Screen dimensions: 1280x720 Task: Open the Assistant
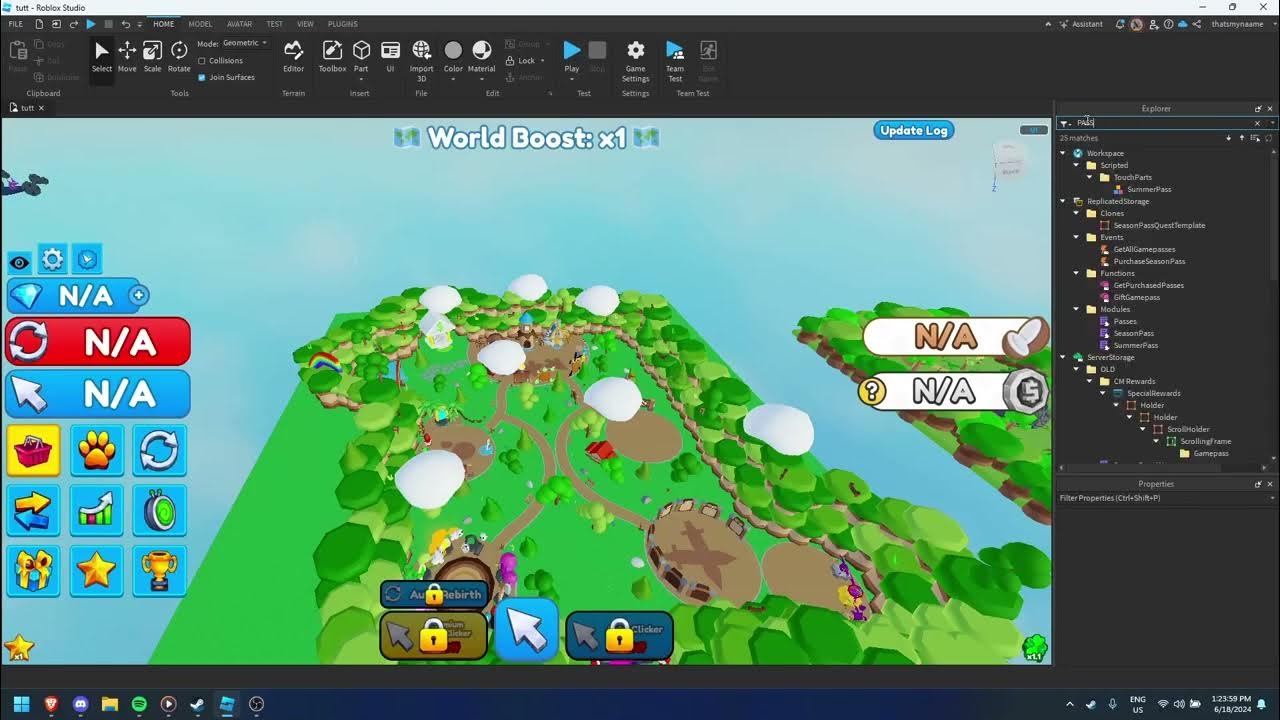1080,24
